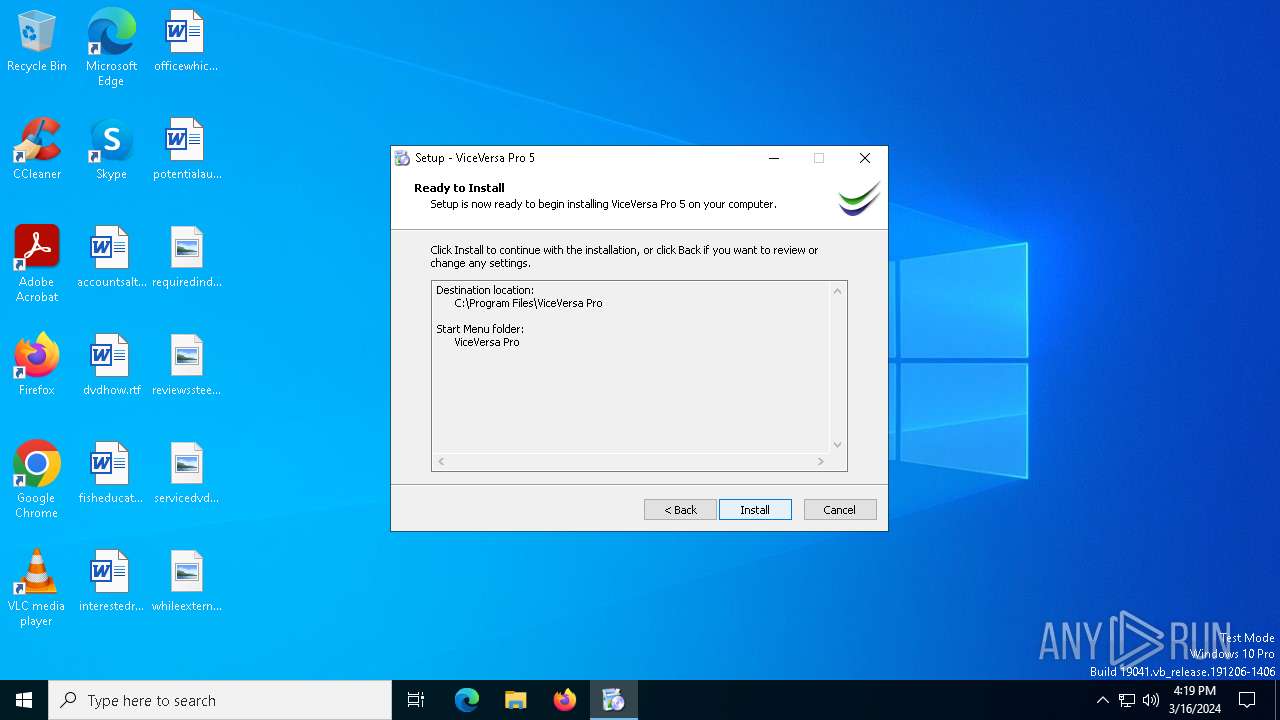Close the setup window

pos(865,158)
